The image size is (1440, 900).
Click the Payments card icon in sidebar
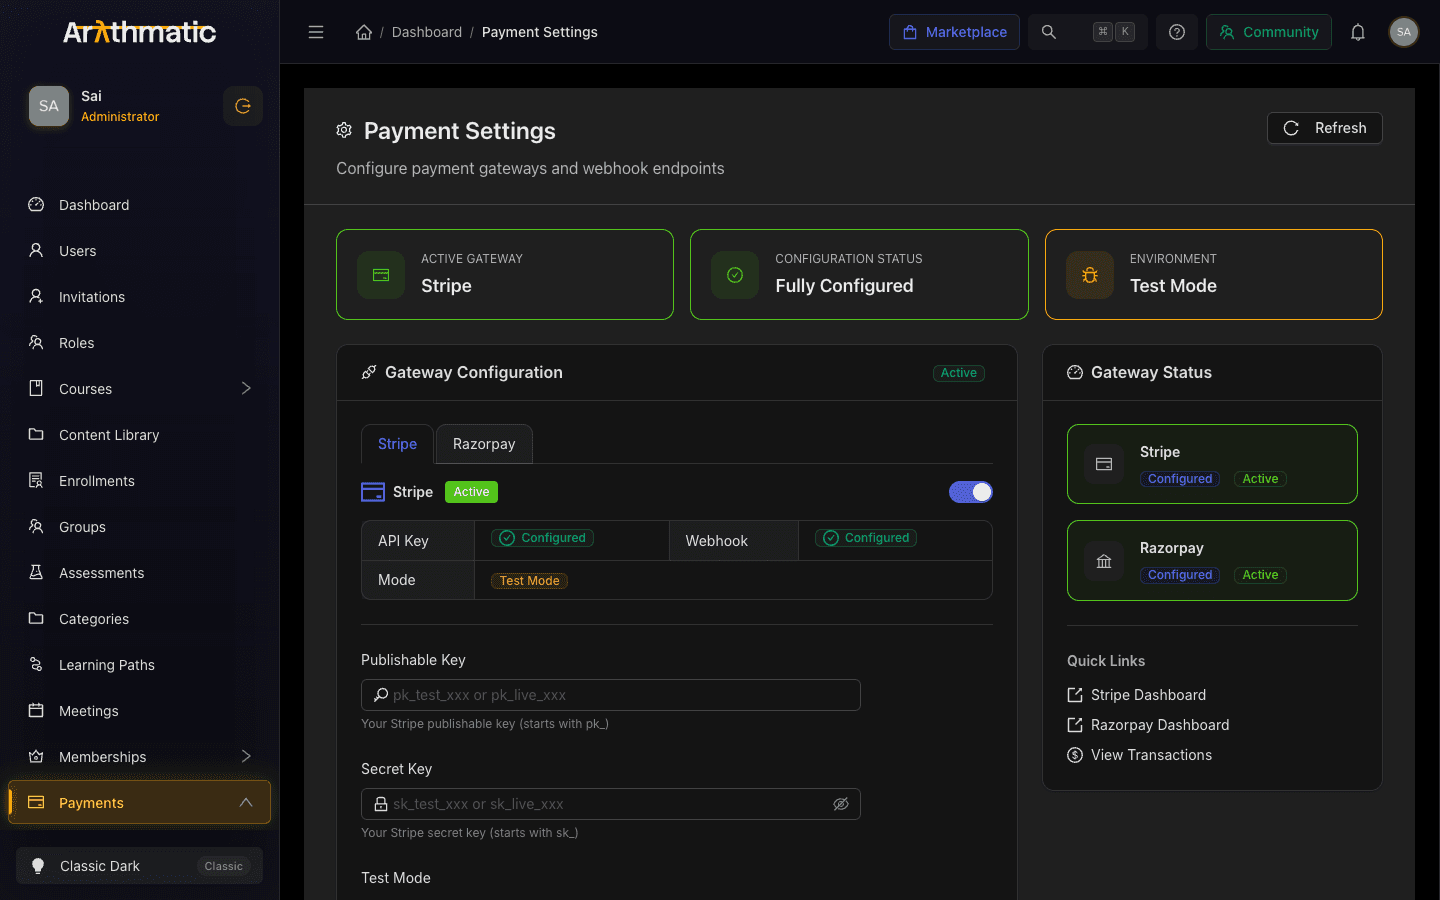click(x=36, y=803)
